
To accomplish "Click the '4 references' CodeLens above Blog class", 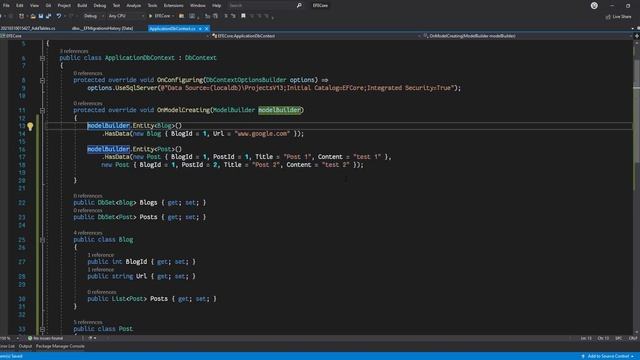I will pos(88,233).
